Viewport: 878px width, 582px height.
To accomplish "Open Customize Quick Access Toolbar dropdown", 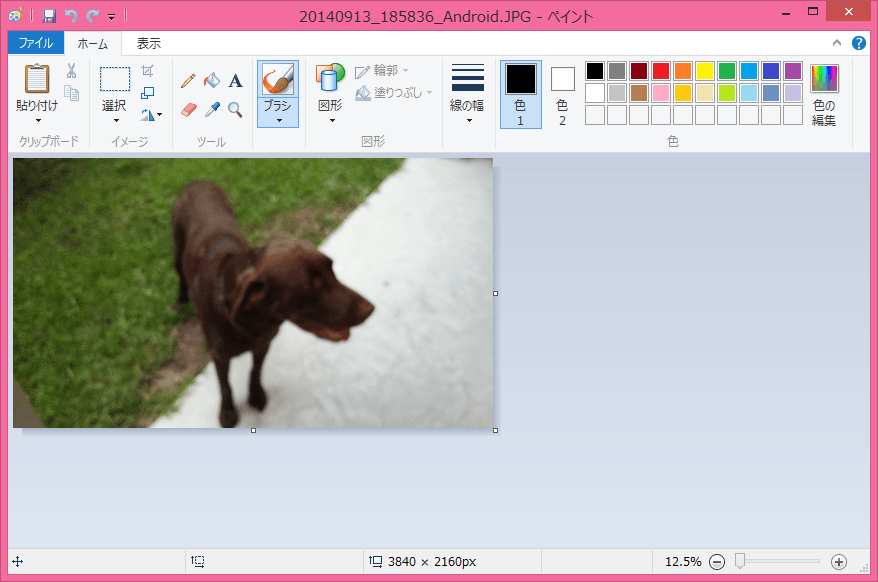I will [x=111, y=17].
